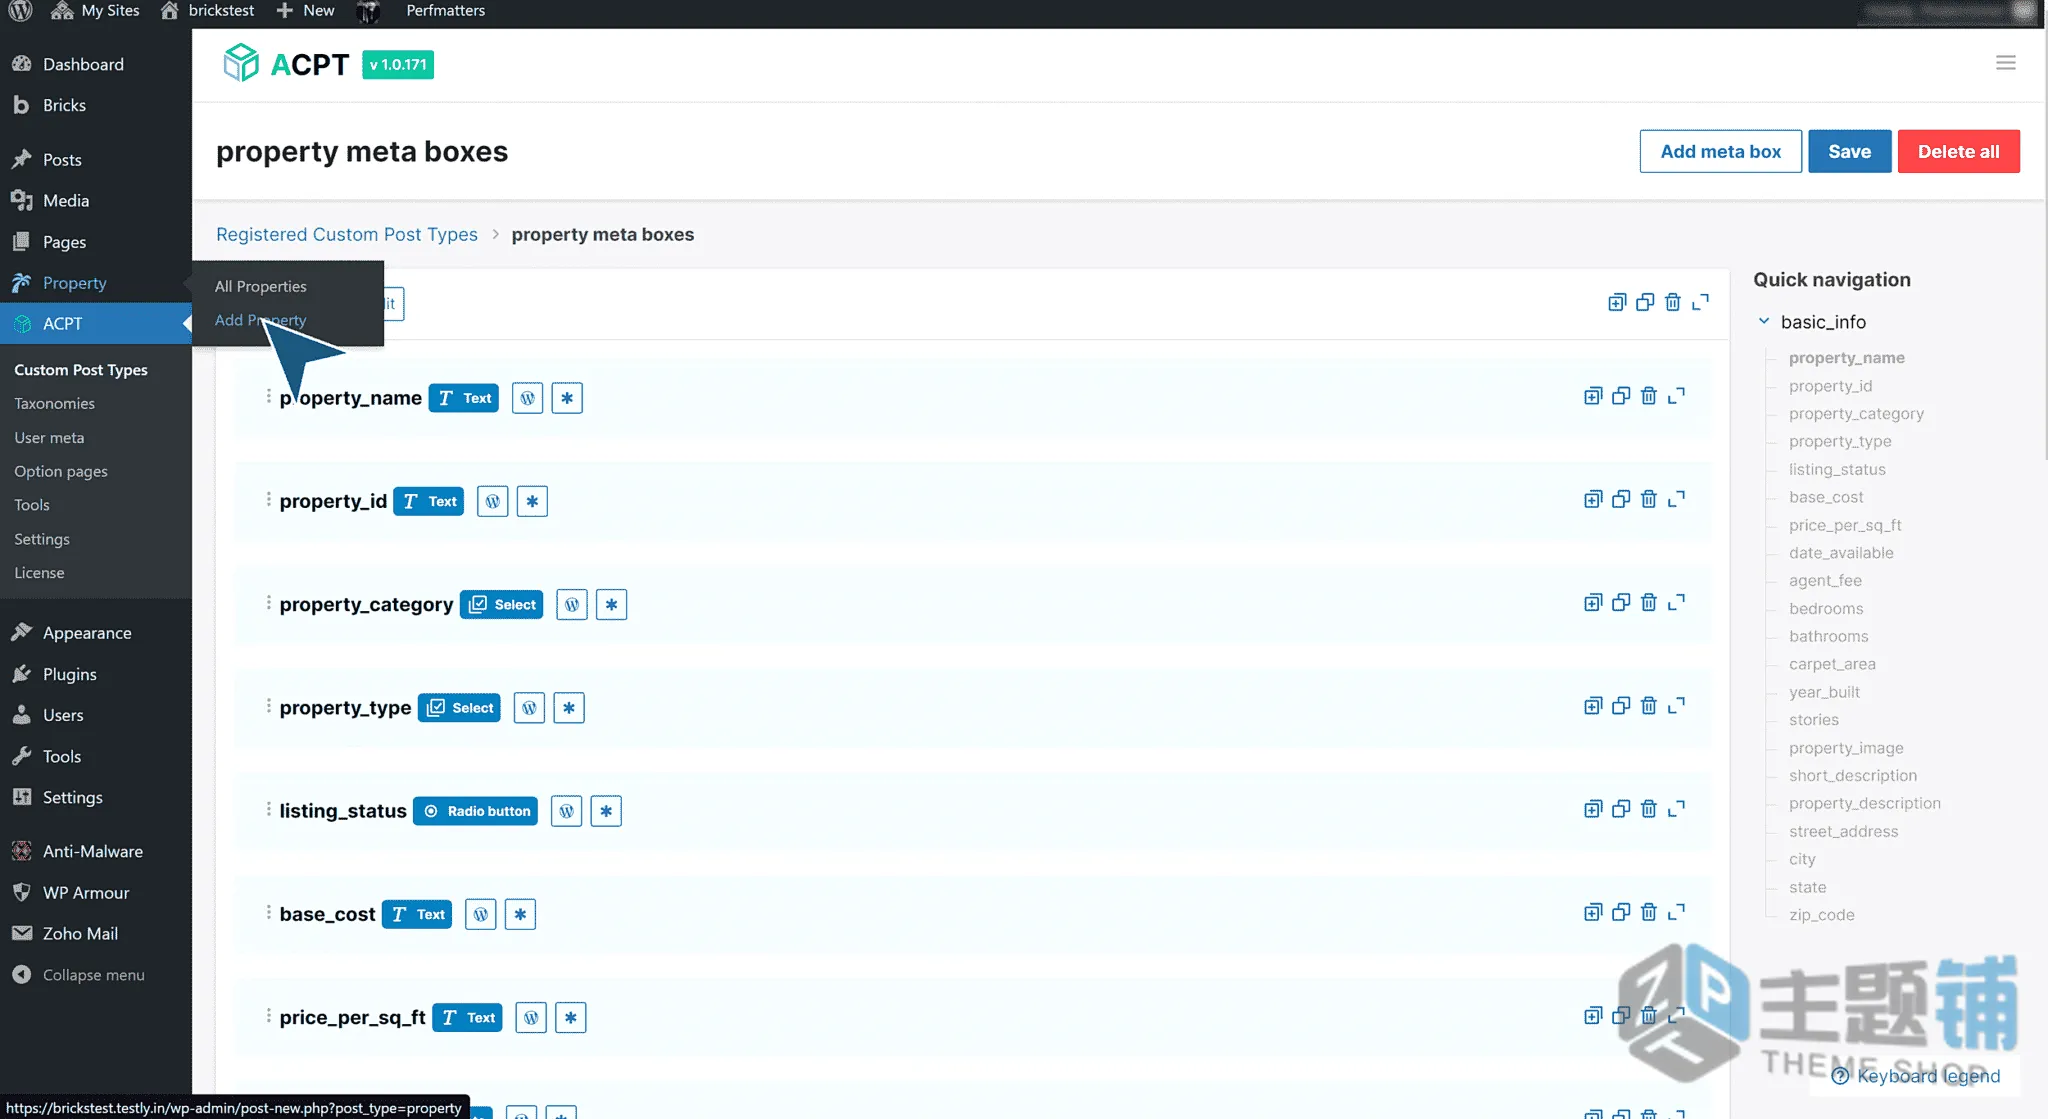Select All Properties from Property submenu
This screenshot has width=2048, height=1119.
point(260,286)
